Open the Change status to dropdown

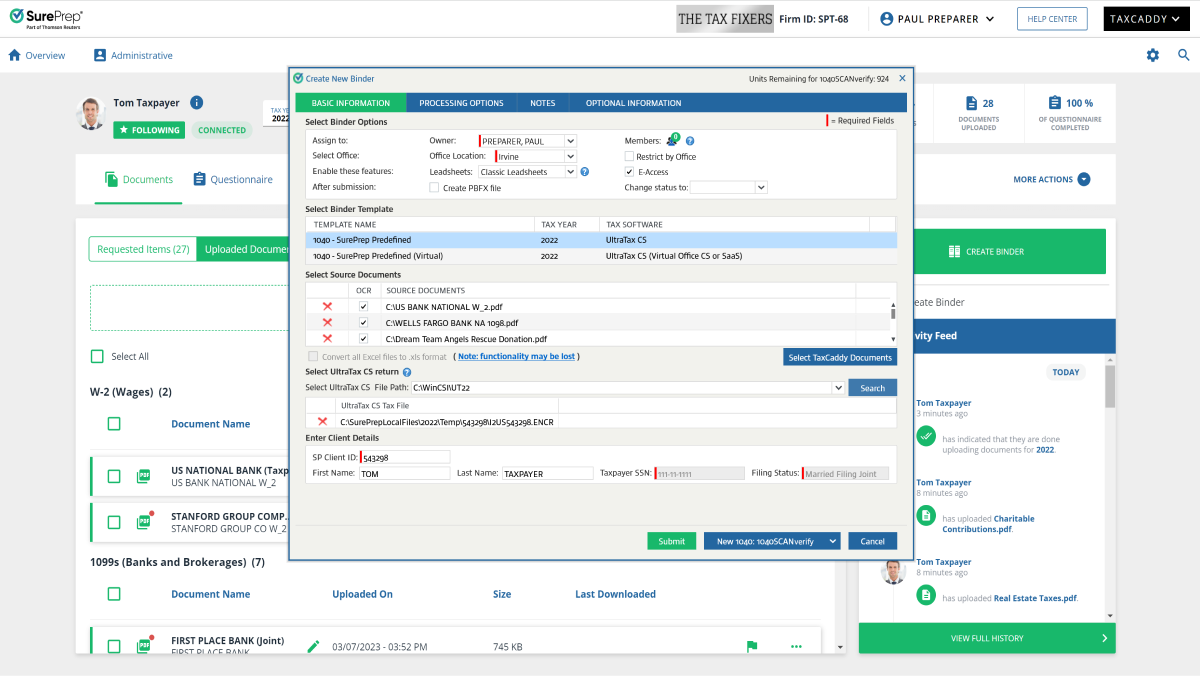761,187
